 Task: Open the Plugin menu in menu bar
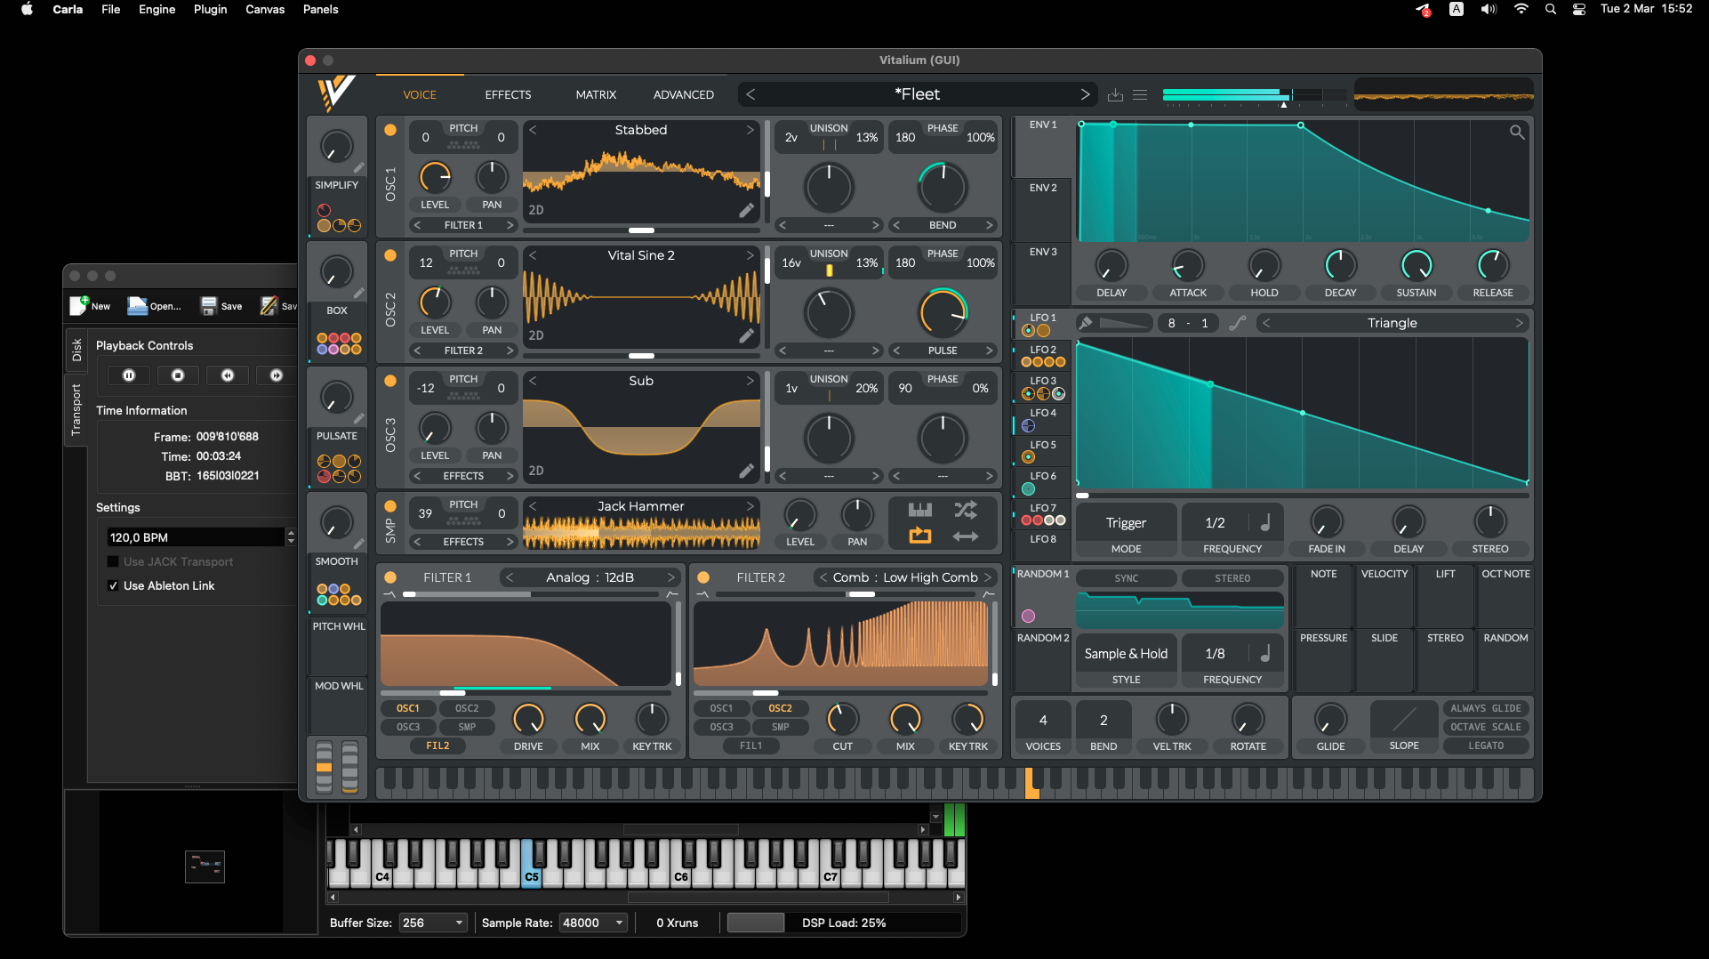210,9
